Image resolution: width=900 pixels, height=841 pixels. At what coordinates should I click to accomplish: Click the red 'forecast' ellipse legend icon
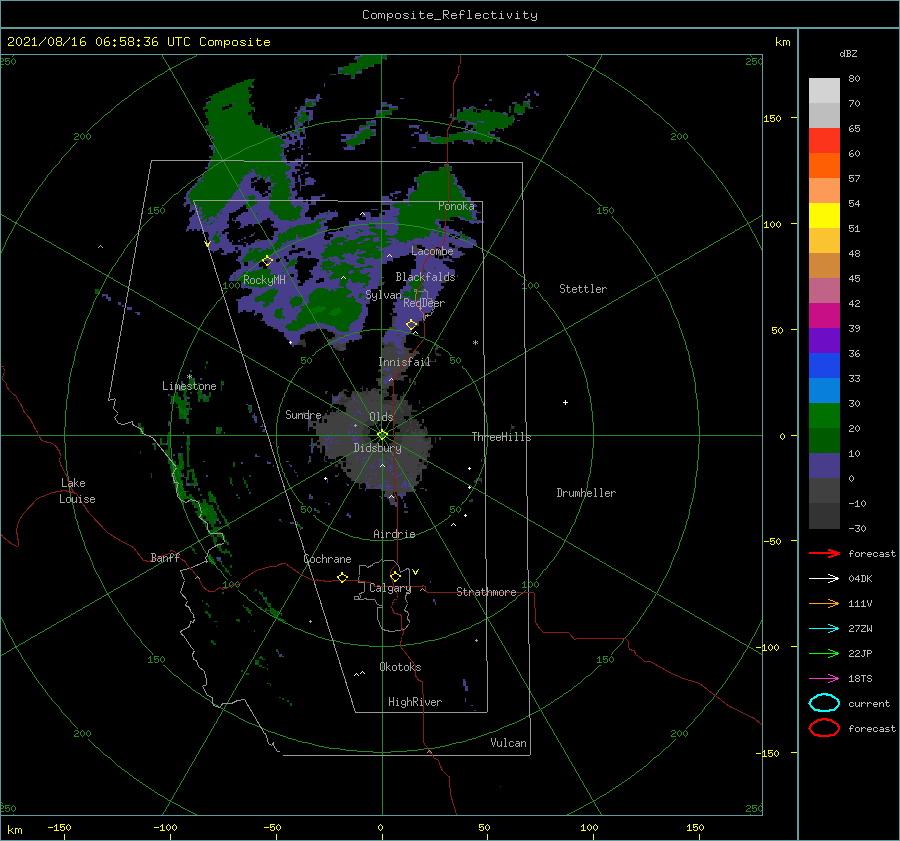[824, 728]
